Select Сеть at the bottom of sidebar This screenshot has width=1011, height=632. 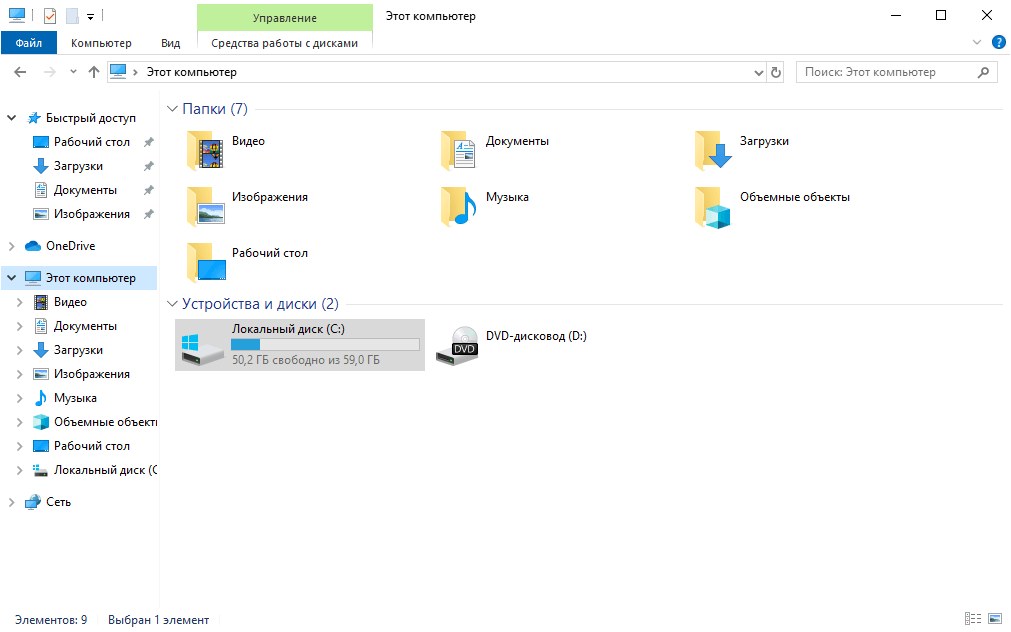[57, 501]
